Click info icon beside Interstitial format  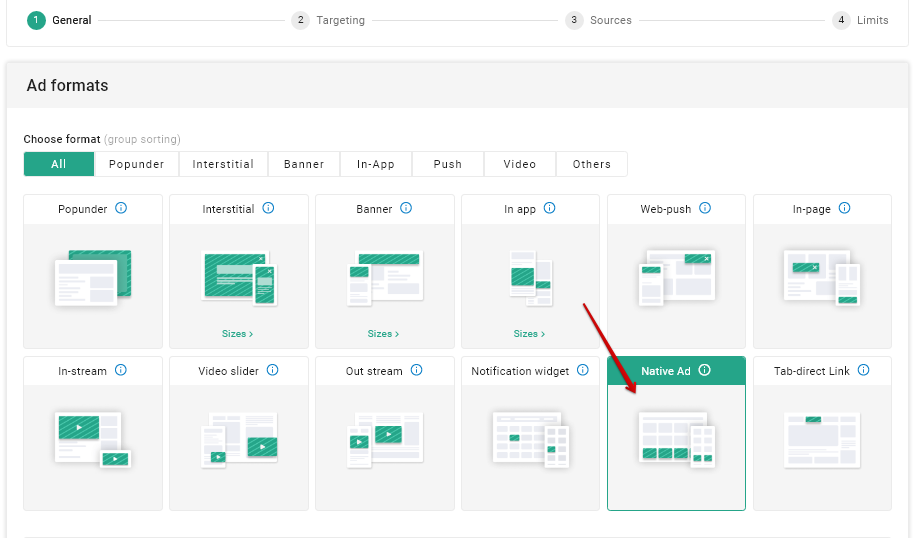click(268, 209)
